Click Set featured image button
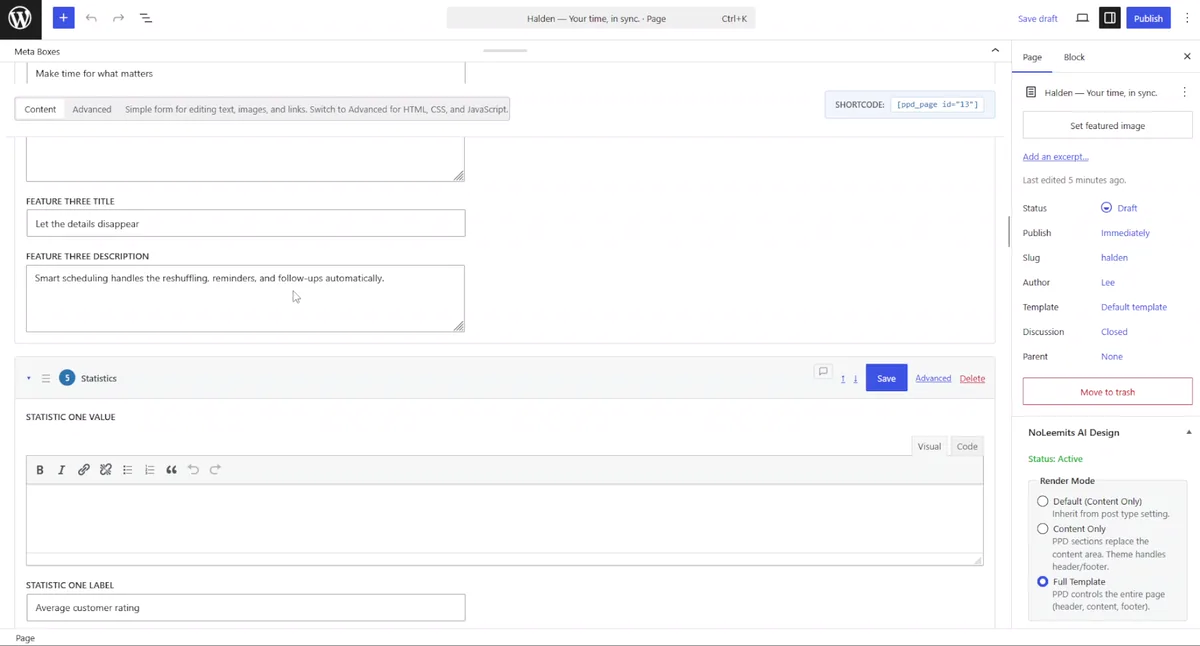 pyautogui.click(x=1107, y=126)
